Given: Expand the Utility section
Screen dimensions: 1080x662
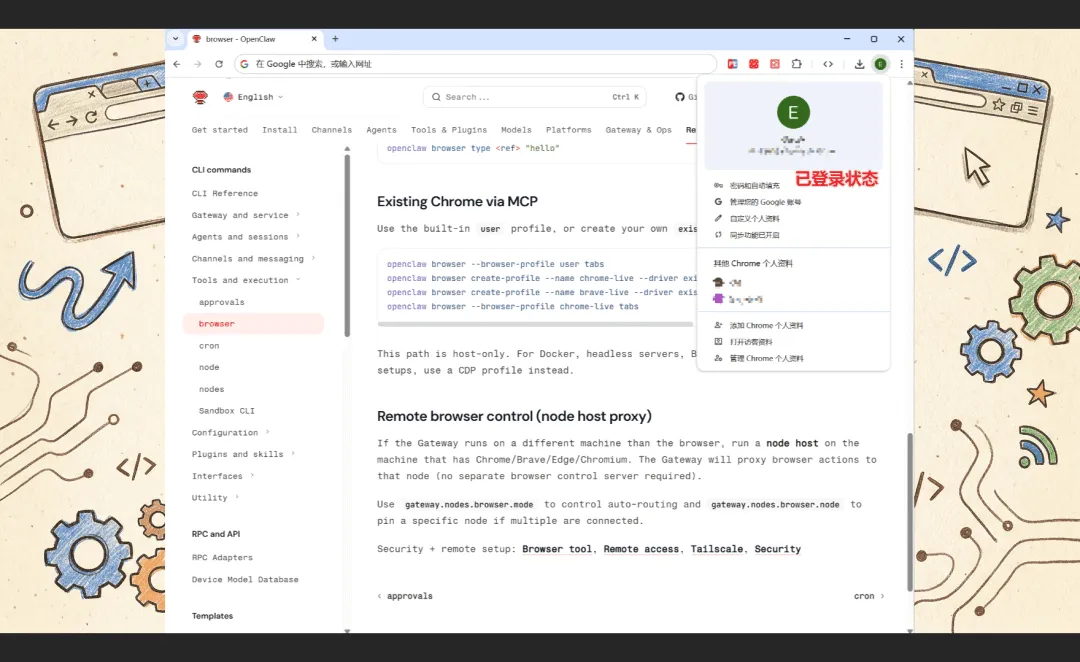Looking at the screenshot, I should pyautogui.click(x=216, y=497).
